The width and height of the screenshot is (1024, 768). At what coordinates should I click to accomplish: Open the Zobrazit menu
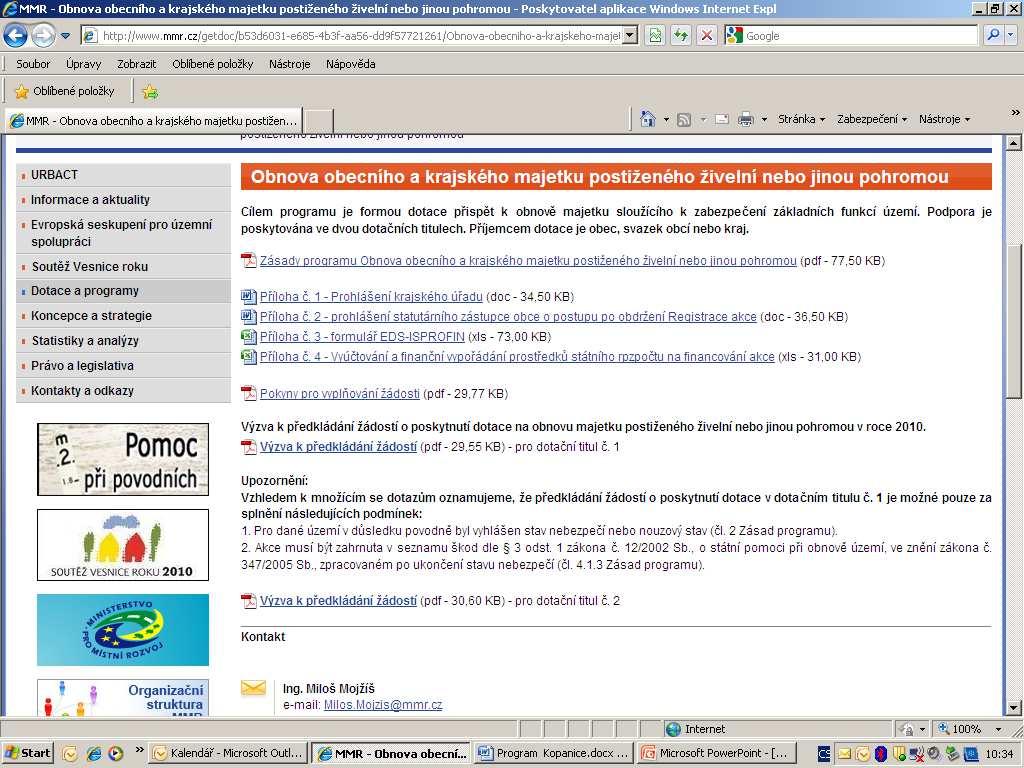[x=136, y=64]
